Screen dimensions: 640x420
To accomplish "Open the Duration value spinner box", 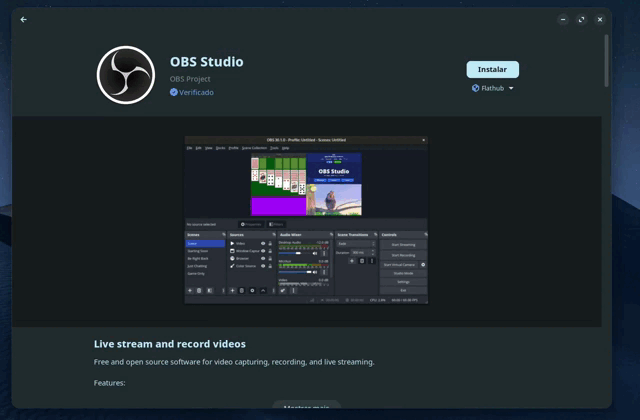I will [x=363, y=252].
